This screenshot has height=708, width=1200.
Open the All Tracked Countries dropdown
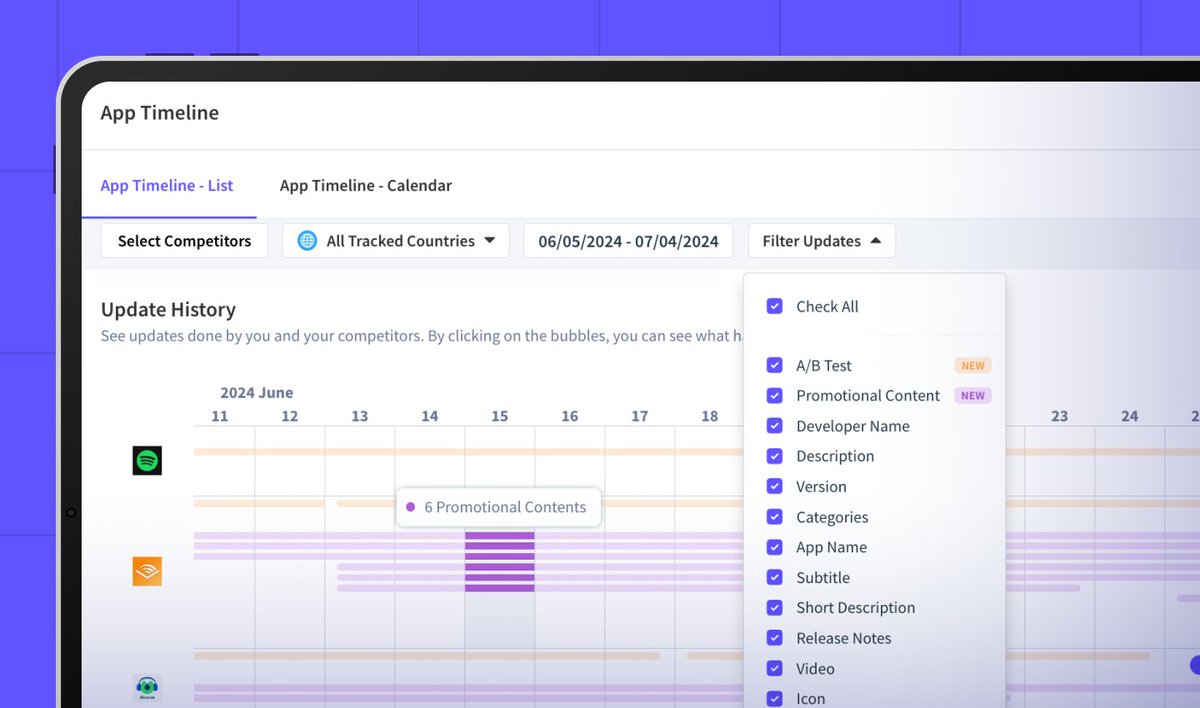[395, 240]
